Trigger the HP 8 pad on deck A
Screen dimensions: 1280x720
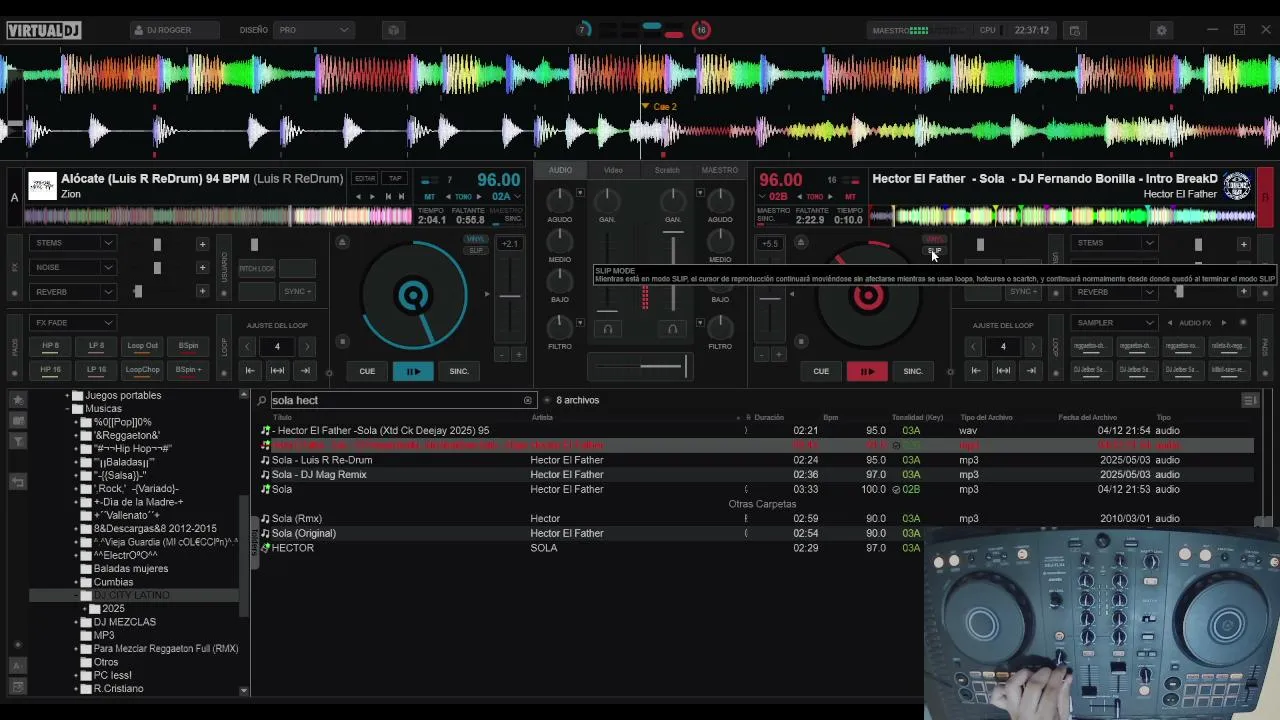[x=50, y=346]
